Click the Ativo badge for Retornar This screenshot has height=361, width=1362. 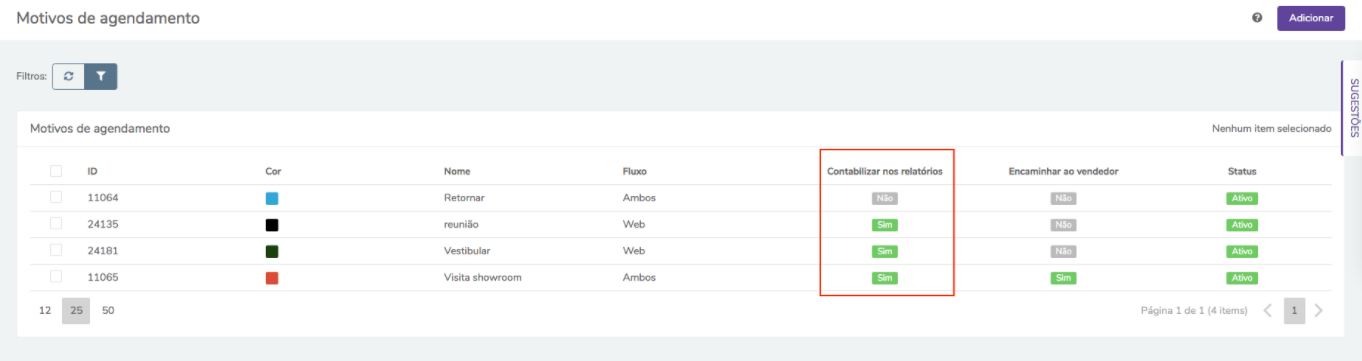point(1242,198)
